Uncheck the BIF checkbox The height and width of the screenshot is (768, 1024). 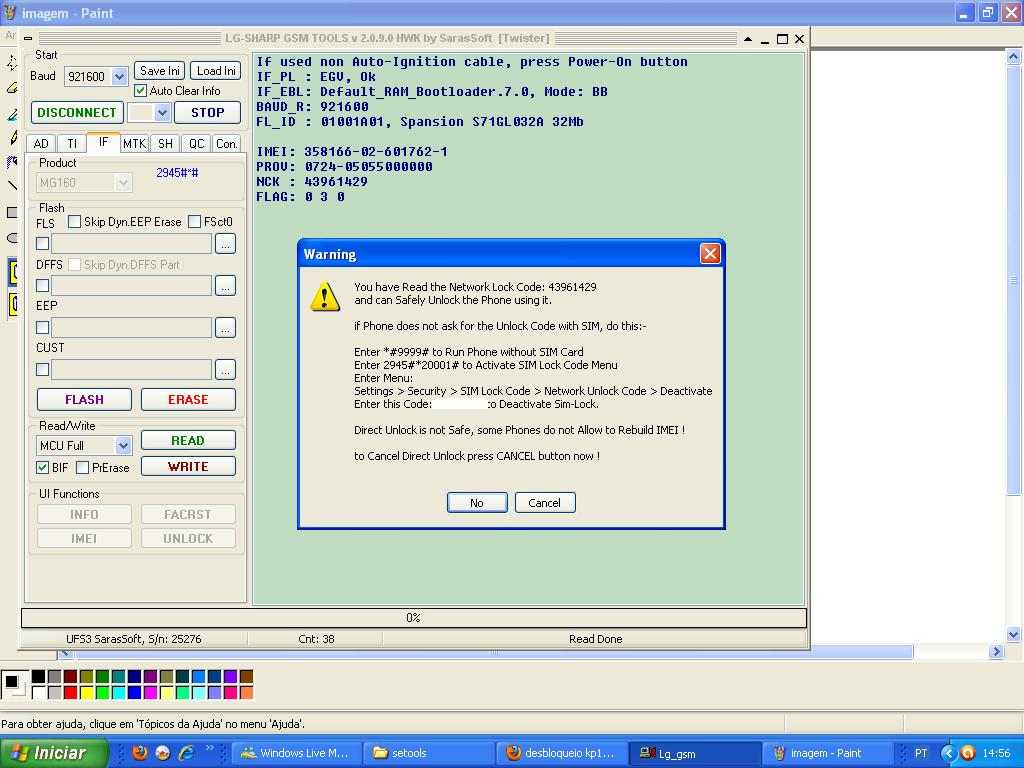pos(42,468)
